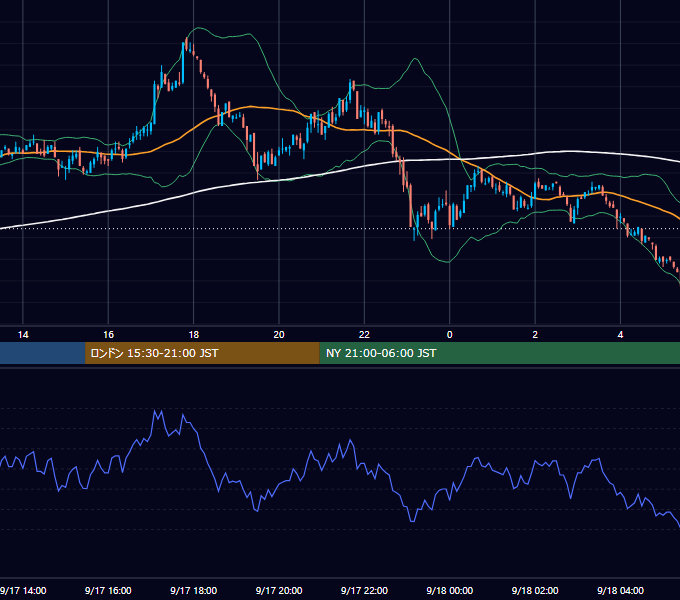Click the 9/18 02:00 date label
This screenshot has width=680, height=600.
point(535,590)
